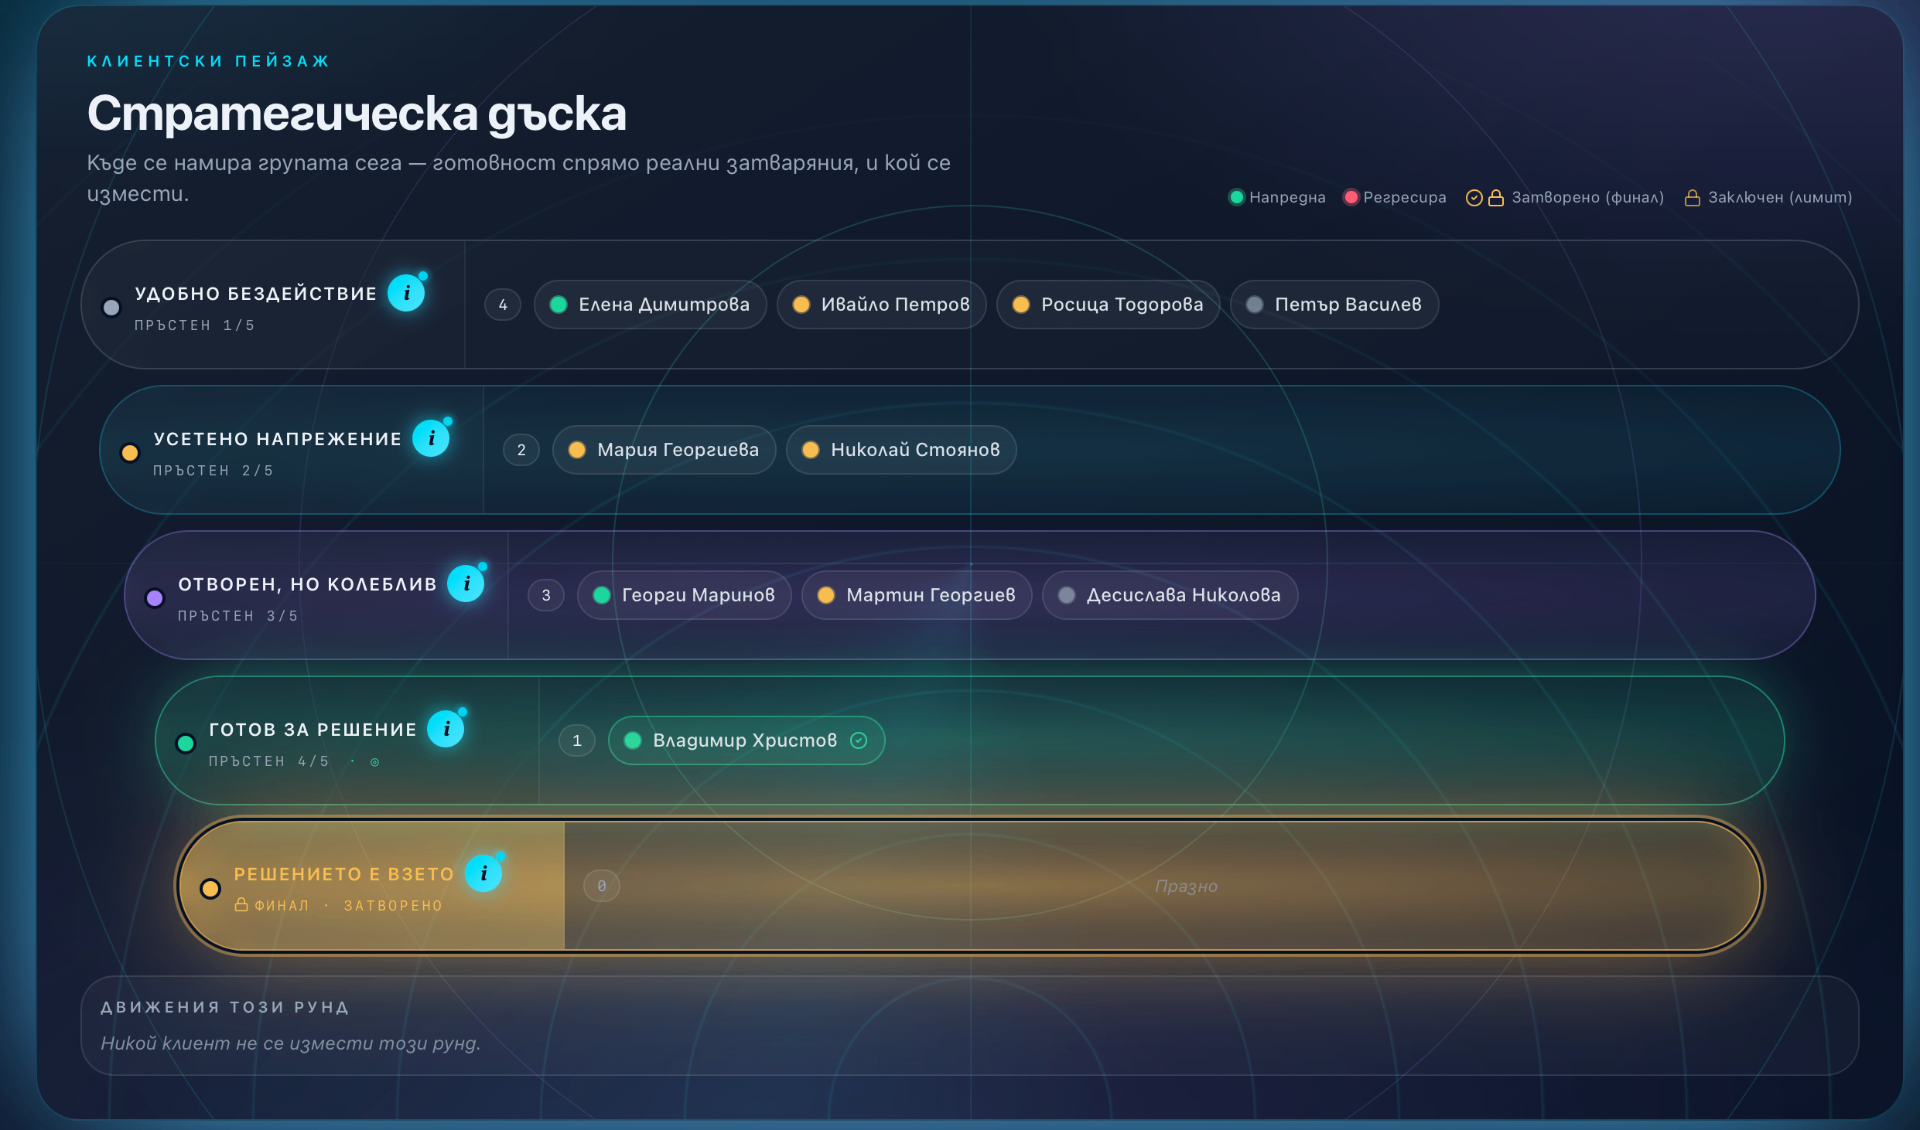Click the lock icon next to Затворено (финал)
This screenshot has height=1130, width=1920.
pos(1496,197)
